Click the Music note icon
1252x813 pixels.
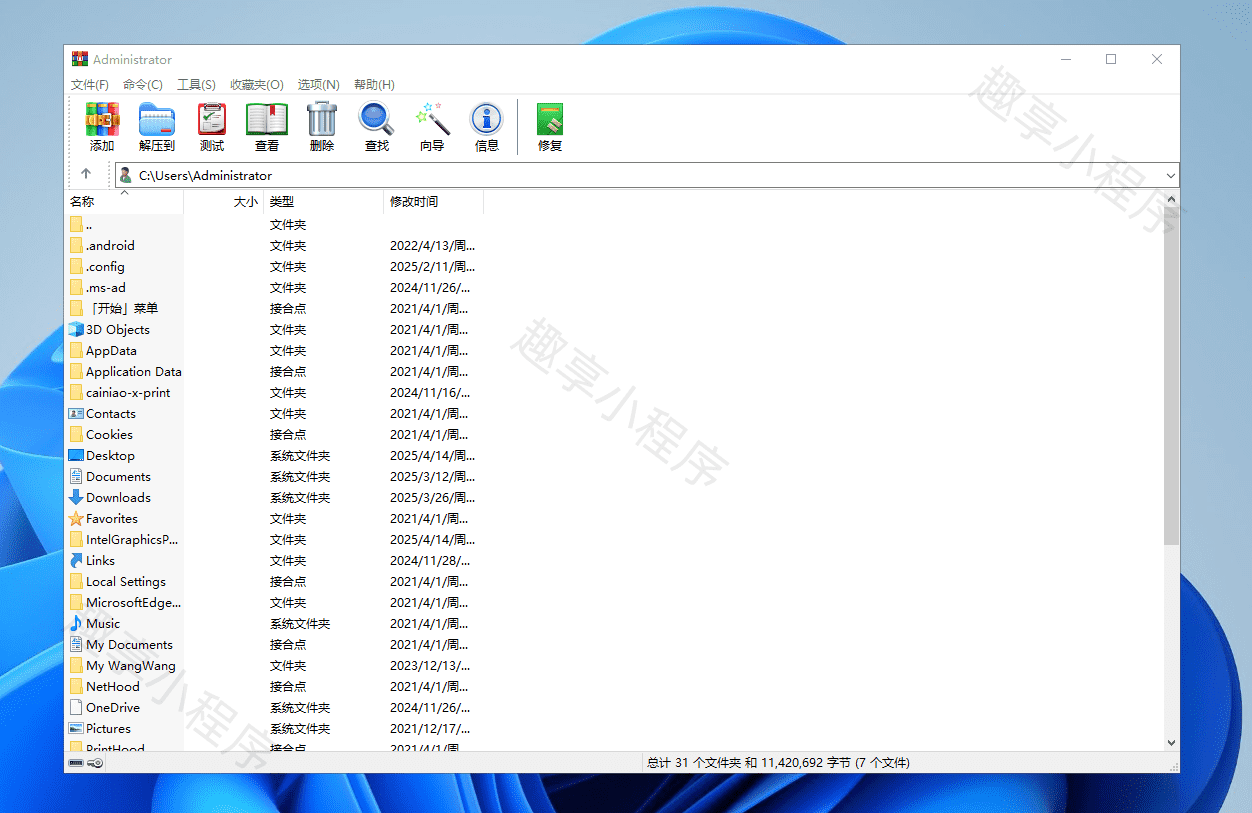(76, 623)
